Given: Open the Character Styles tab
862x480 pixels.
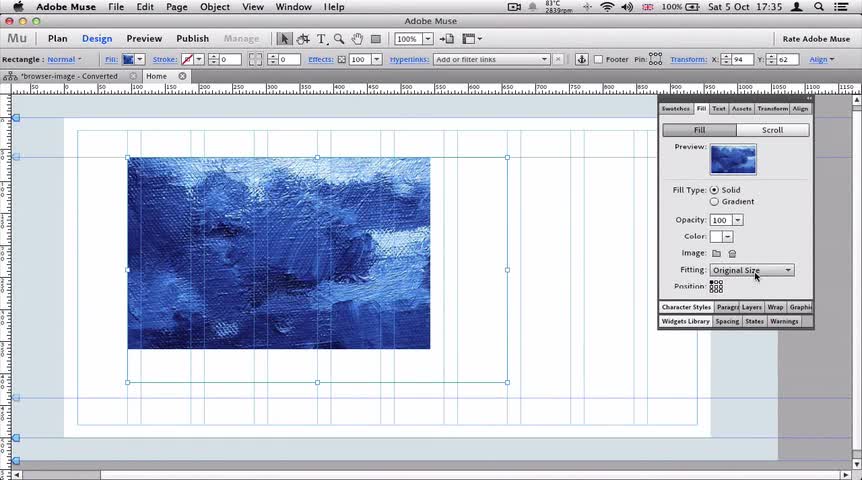Looking at the screenshot, I should (x=686, y=307).
